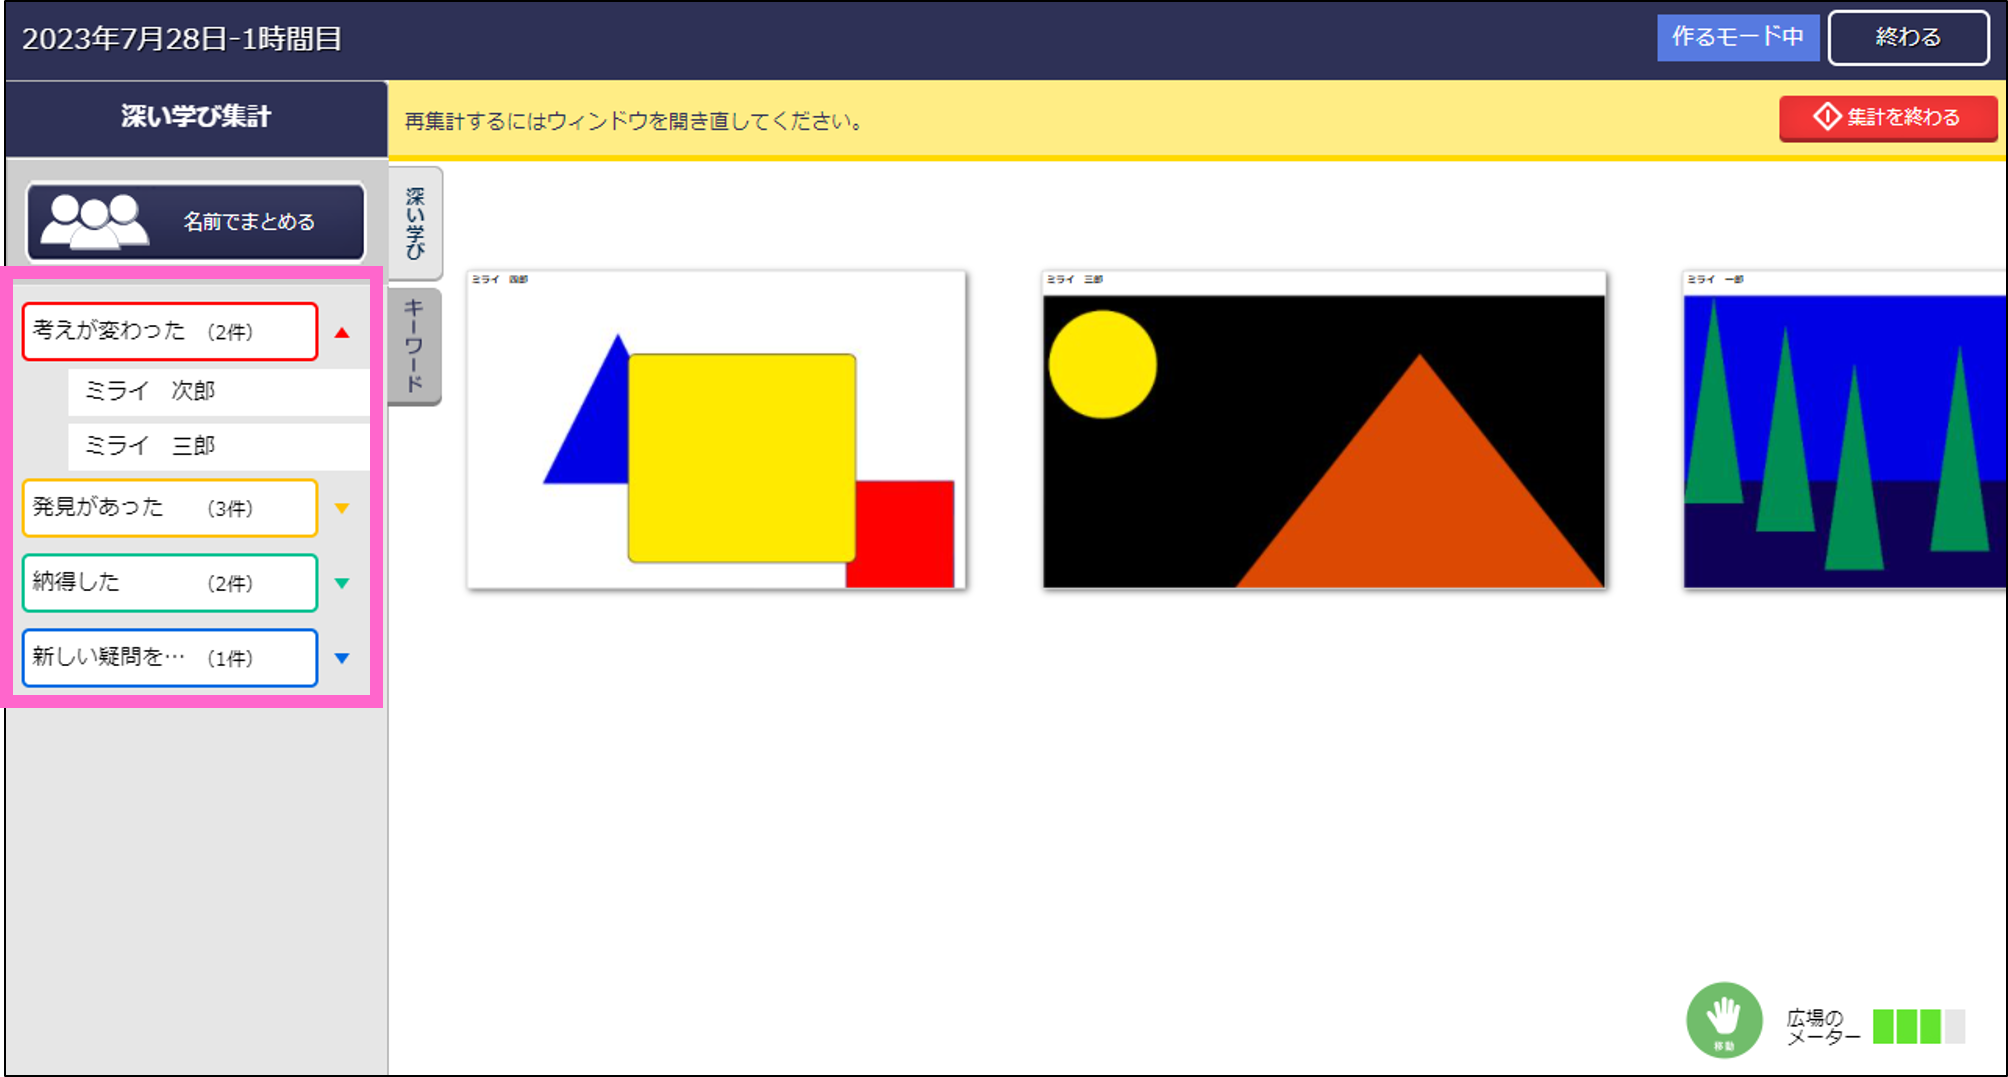Click the people icon on 名前でまとめる button
2008x1077 pixels.
tap(96, 219)
